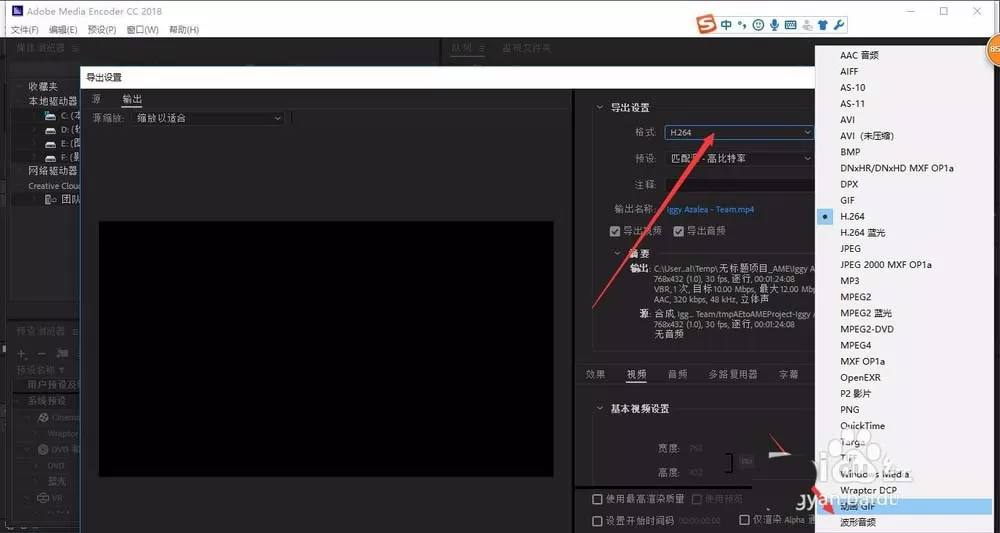The image size is (1000, 533).
Task: Uncheck the 导出视频 checkbox
Action: (615, 231)
